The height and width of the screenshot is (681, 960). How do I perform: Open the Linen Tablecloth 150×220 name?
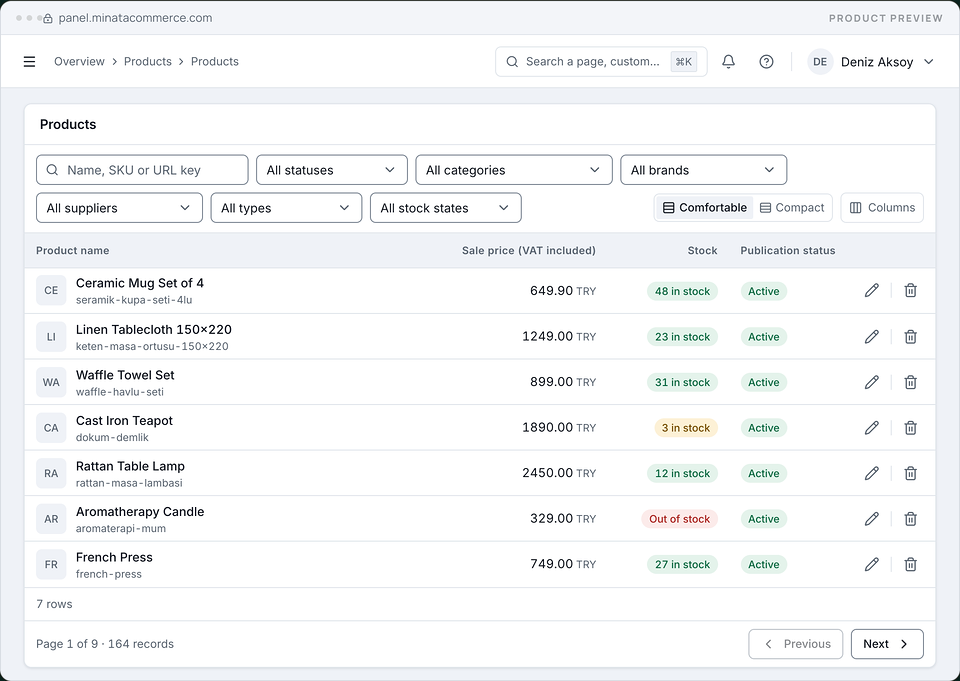click(154, 329)
